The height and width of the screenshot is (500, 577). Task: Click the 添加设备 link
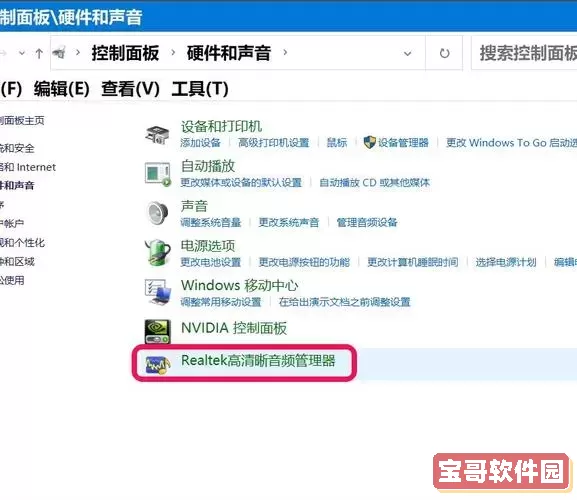(200, 143)
